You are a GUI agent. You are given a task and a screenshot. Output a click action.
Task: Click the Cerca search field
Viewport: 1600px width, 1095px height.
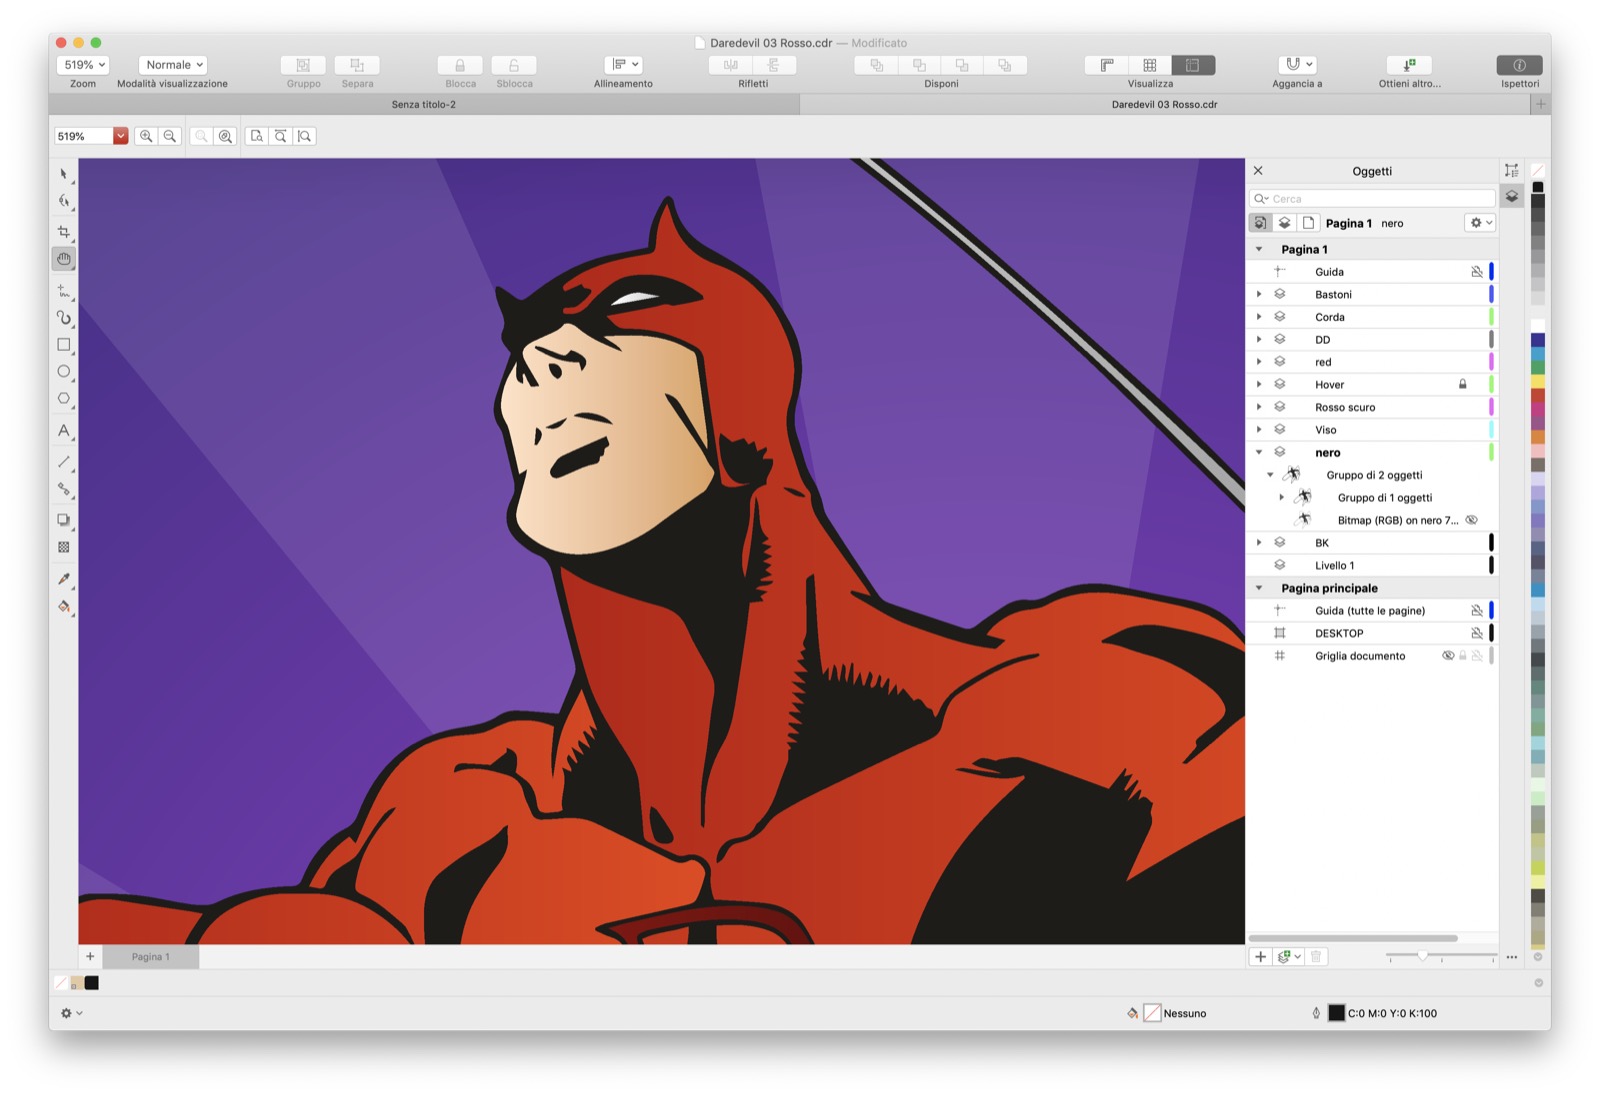point(1372,199)
